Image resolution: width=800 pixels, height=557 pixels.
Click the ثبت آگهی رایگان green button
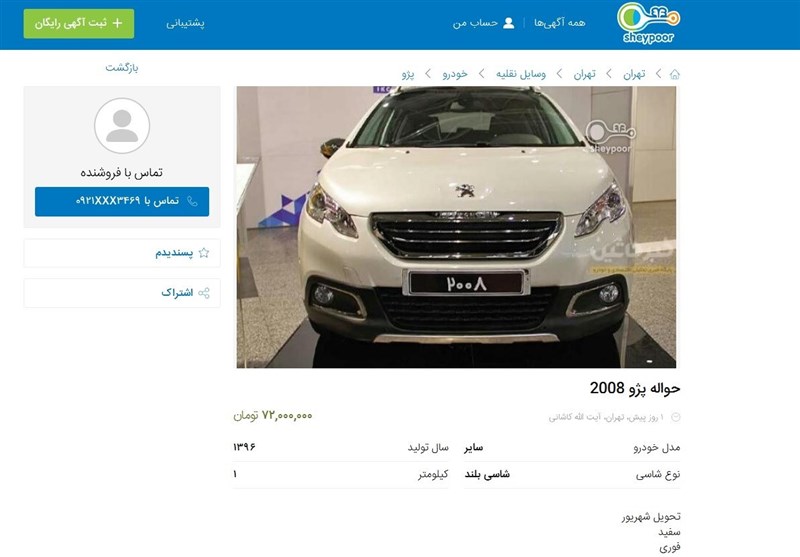click(79, 23)
